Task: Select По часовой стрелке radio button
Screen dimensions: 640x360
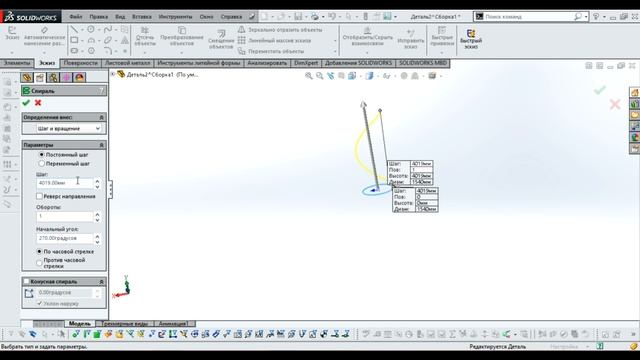Action: click(39, 251)
